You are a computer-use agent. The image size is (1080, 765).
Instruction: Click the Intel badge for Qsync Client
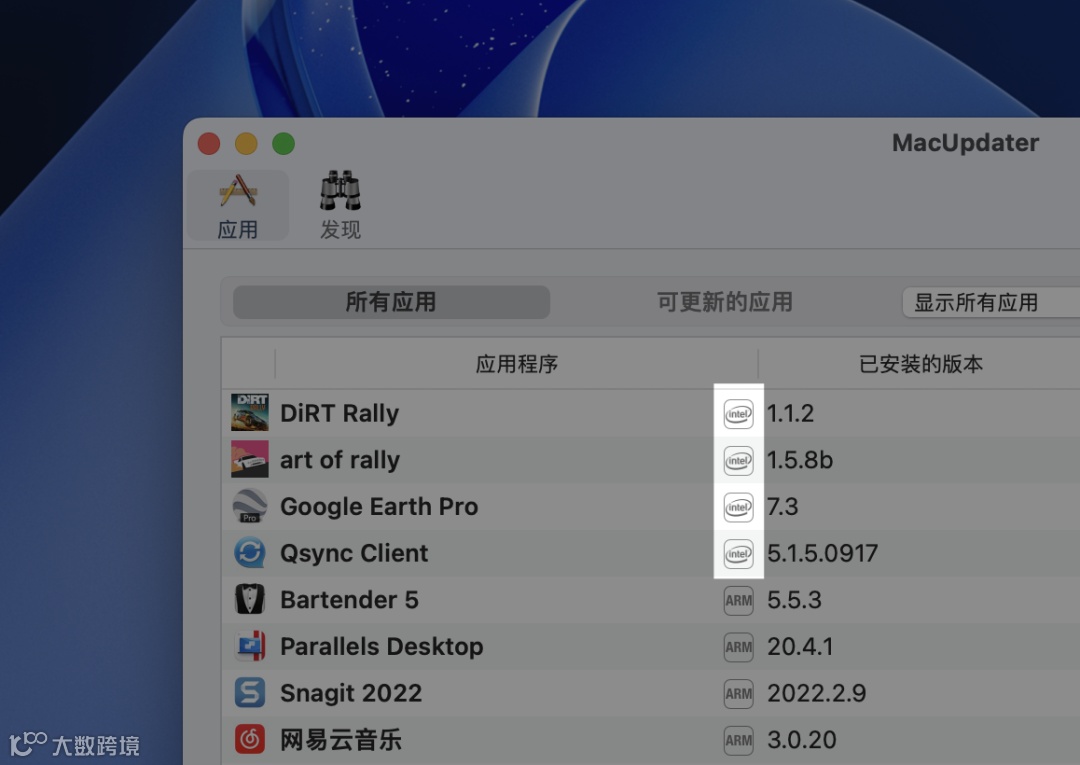point(738,554)
